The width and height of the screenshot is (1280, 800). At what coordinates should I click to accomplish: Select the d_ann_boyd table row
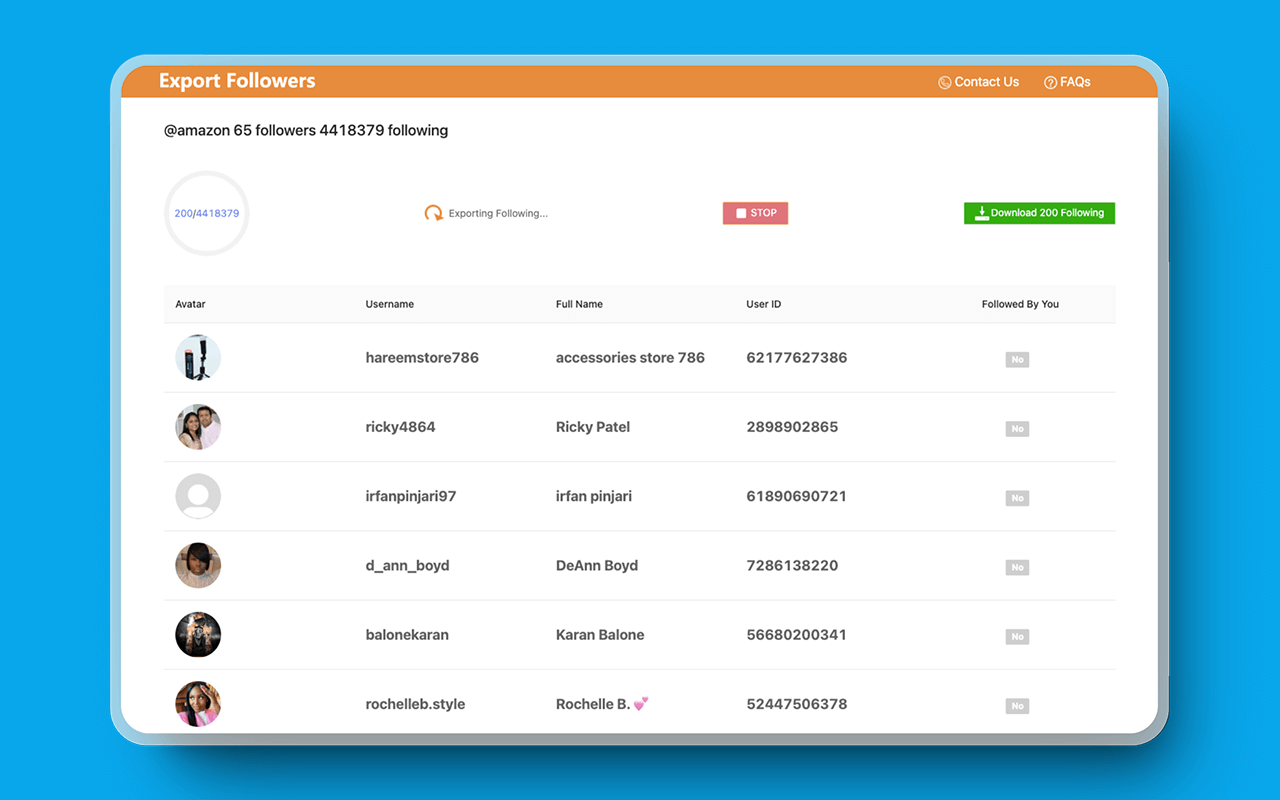click(x=640, y=565)
